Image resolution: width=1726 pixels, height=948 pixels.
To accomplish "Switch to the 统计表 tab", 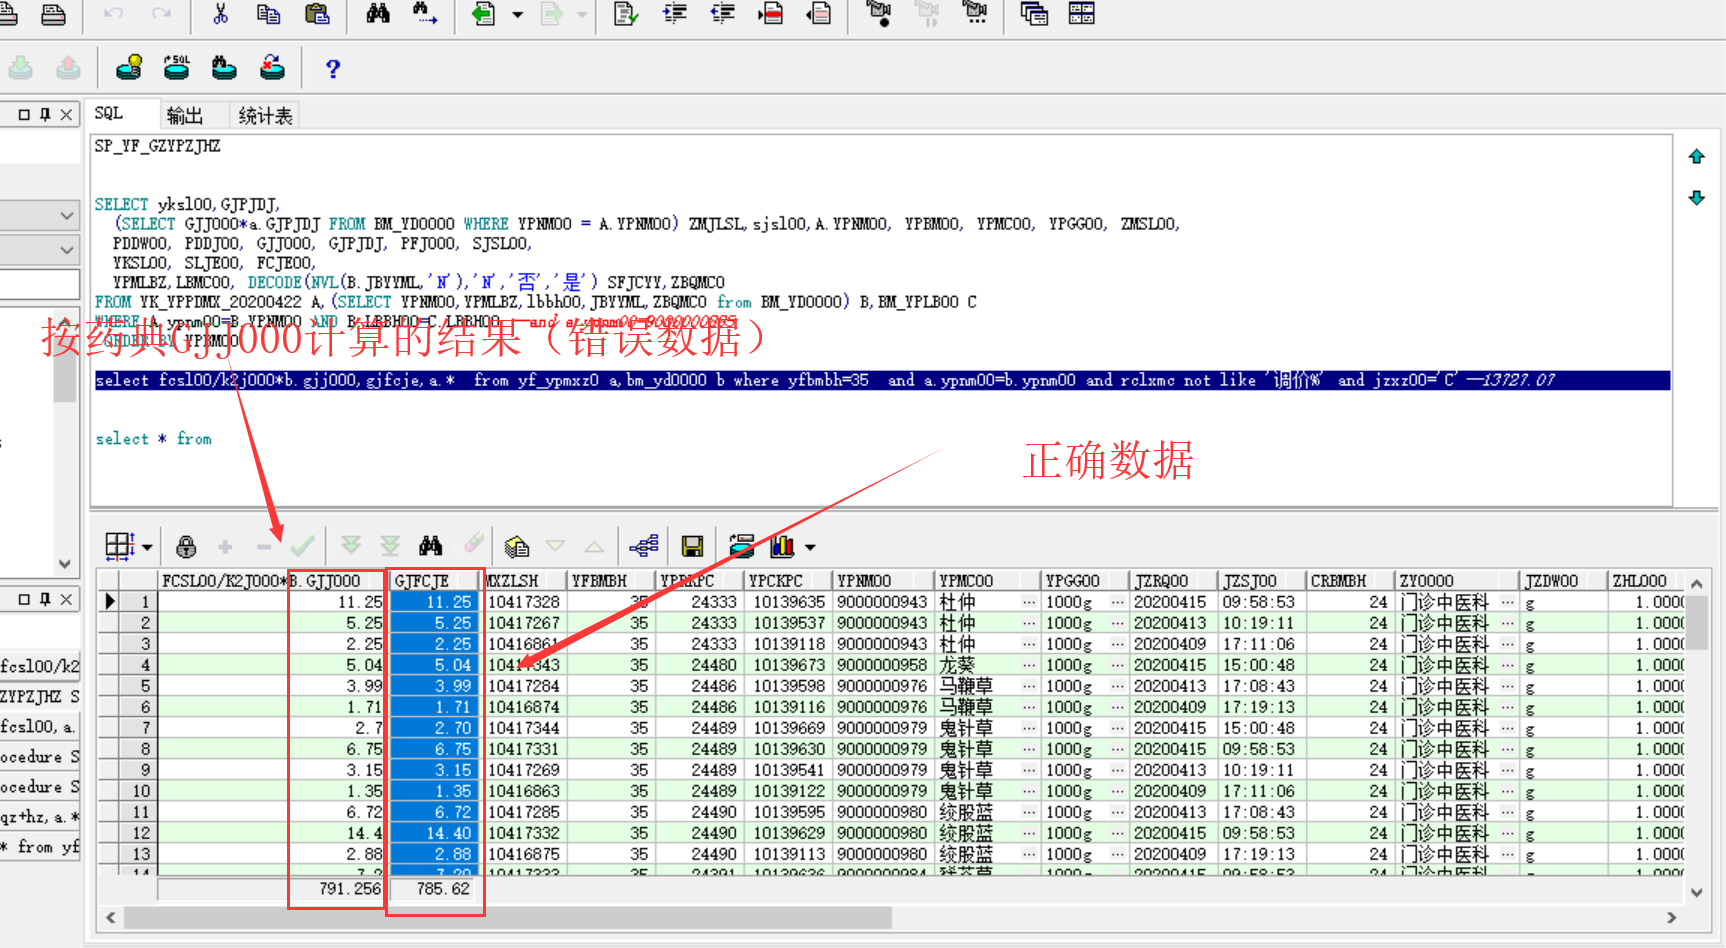I will [x=265, y=116].
